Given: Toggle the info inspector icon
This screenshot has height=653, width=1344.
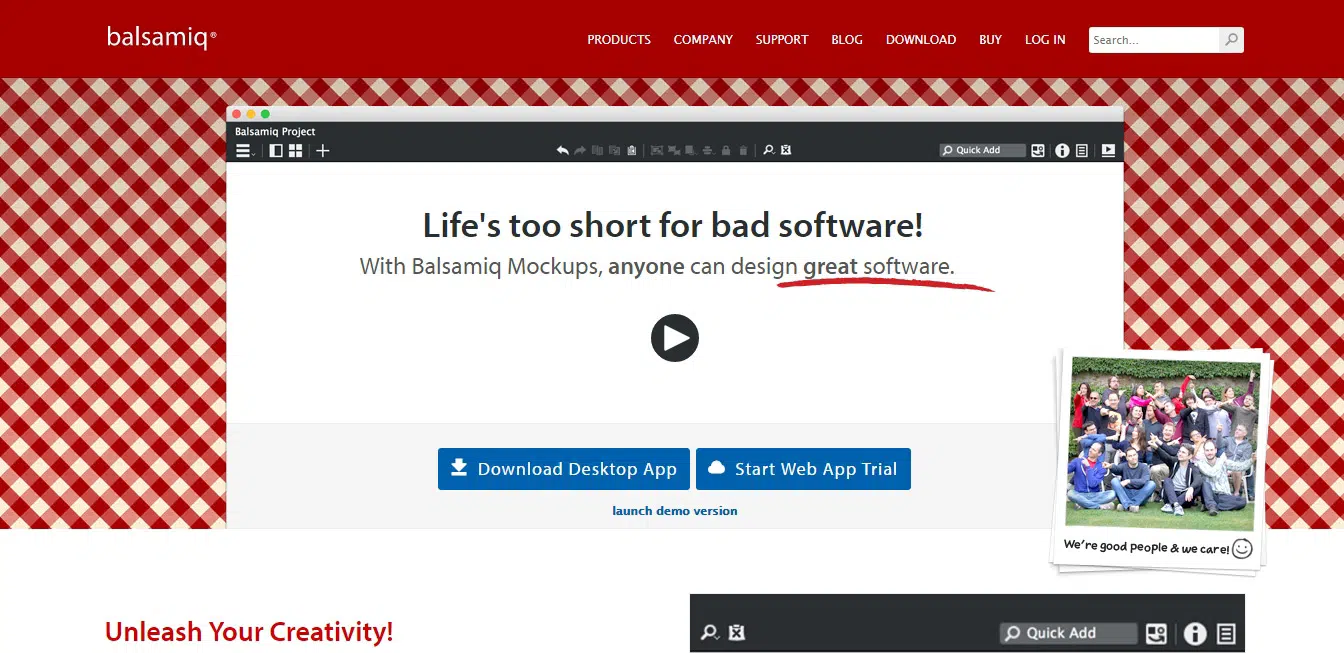Looking at the screenshot, I should [x=1062, y=151].
